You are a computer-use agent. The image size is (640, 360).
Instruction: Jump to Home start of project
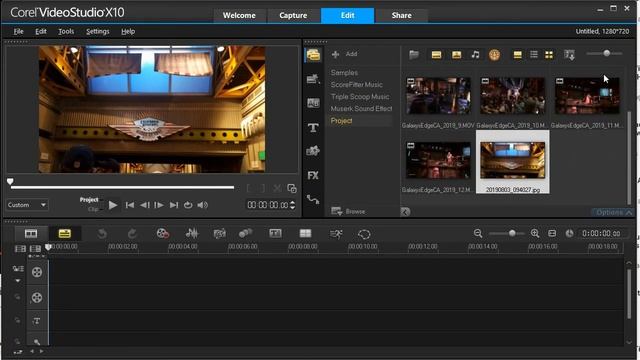click(x=130, y=205)
